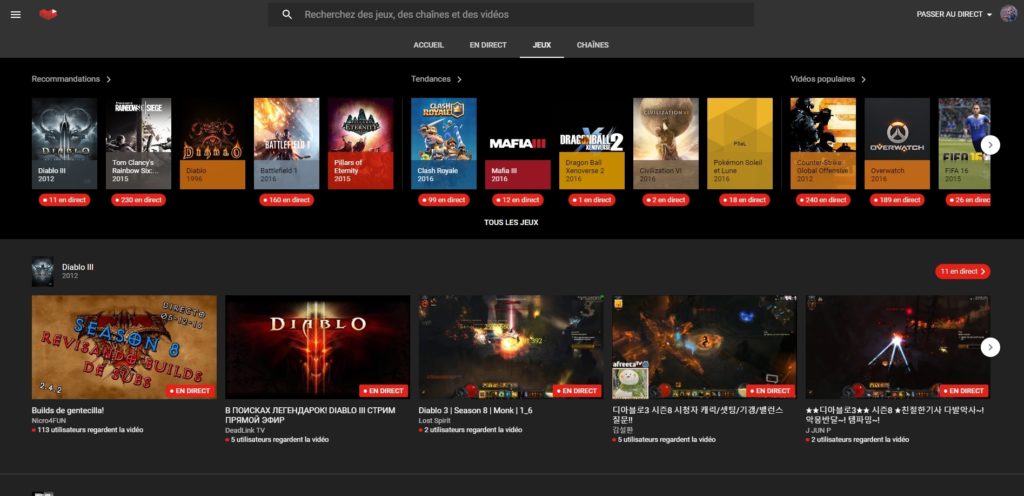Image resolution: width=1024 pixels, height=496 pixels.
Task: Click the YouTube Gaming heart logo
Action: click(48, 14)
